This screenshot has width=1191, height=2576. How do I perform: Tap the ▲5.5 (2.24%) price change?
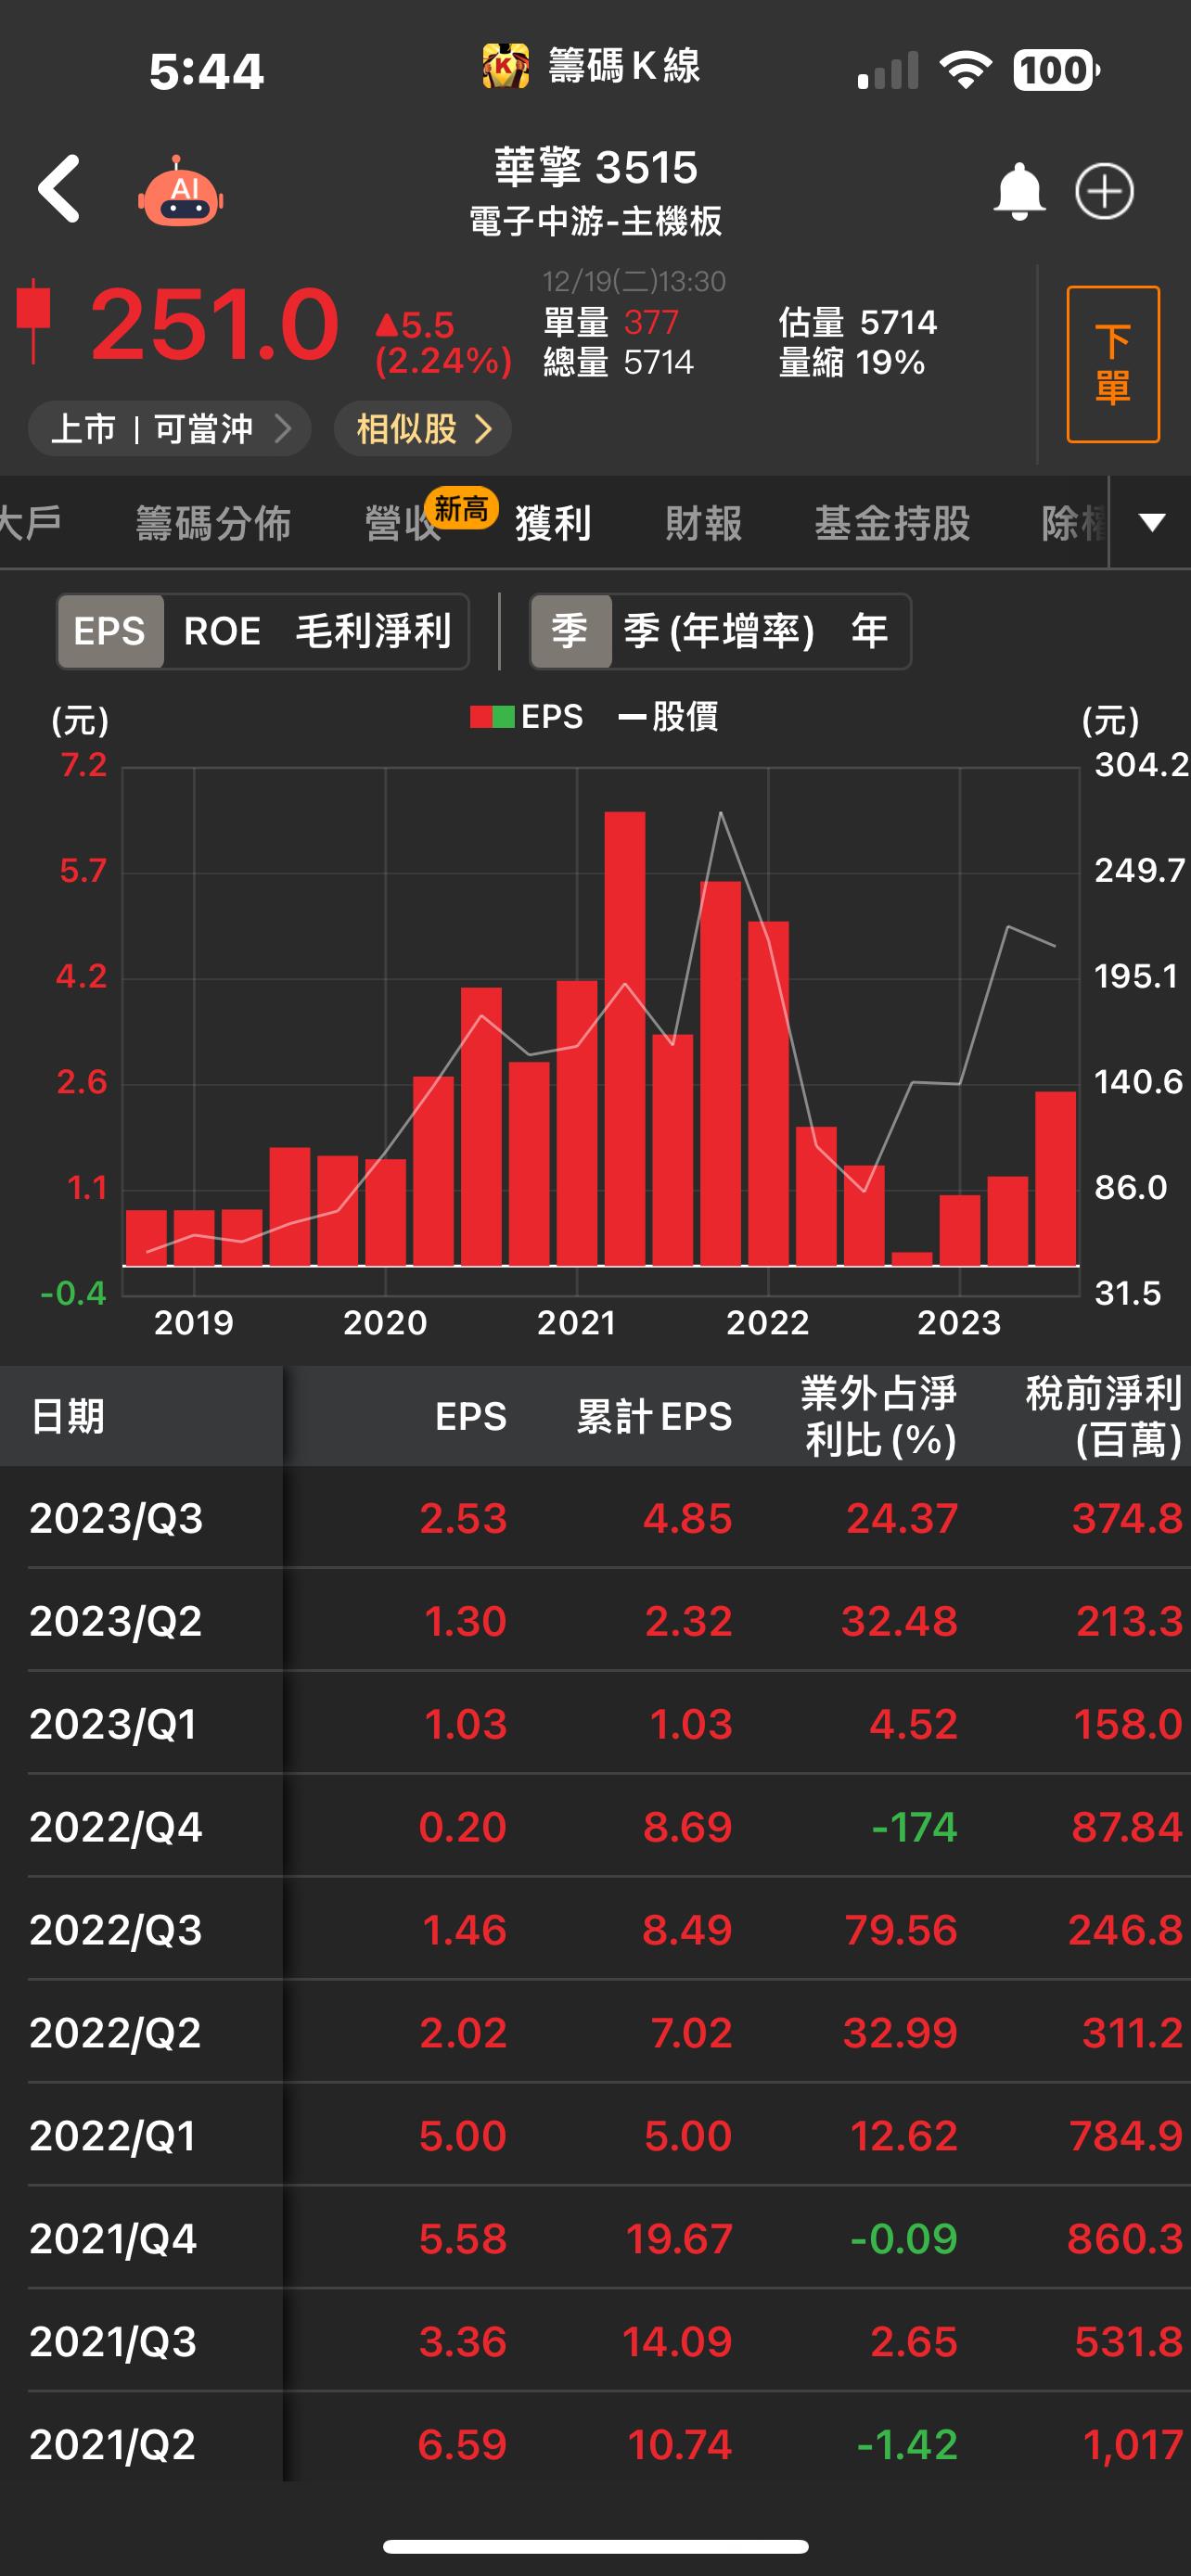tap(443, 342)
